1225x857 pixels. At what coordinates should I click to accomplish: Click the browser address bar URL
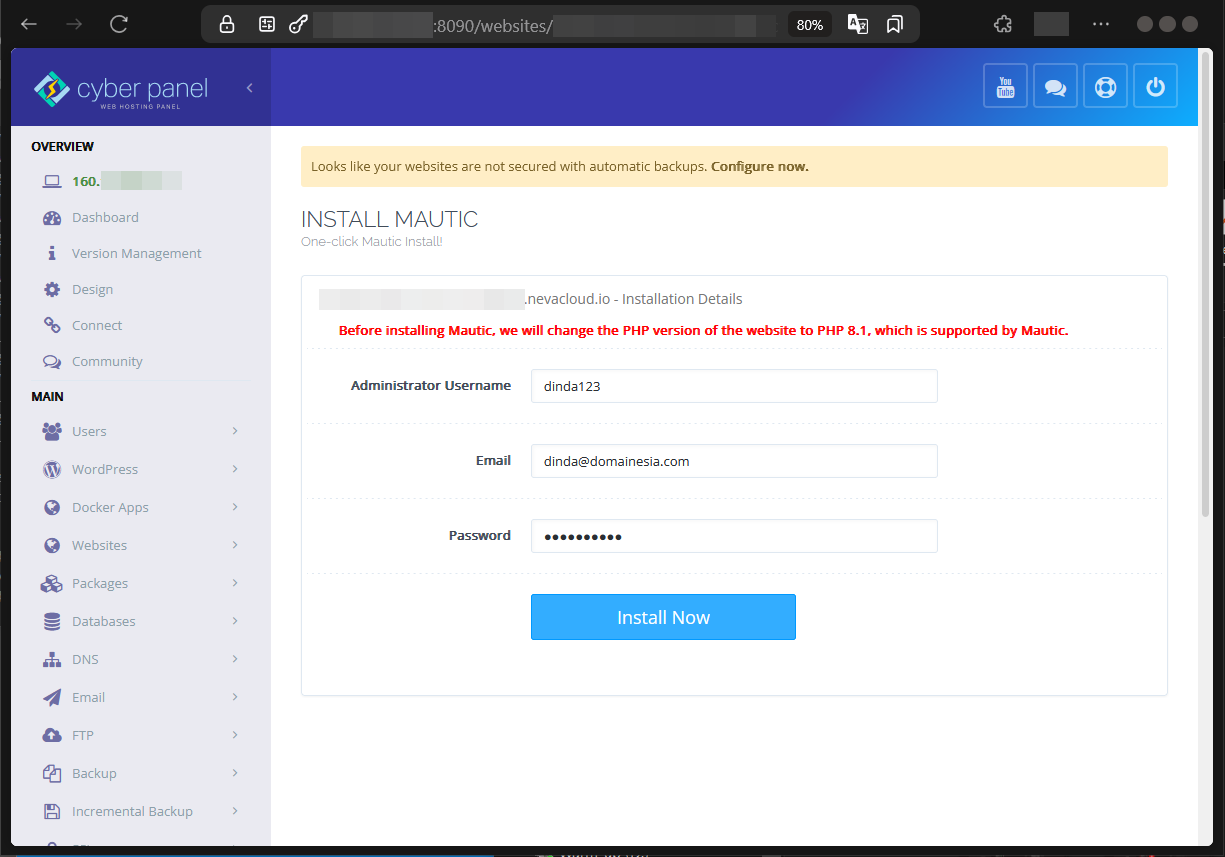[545, 25]
